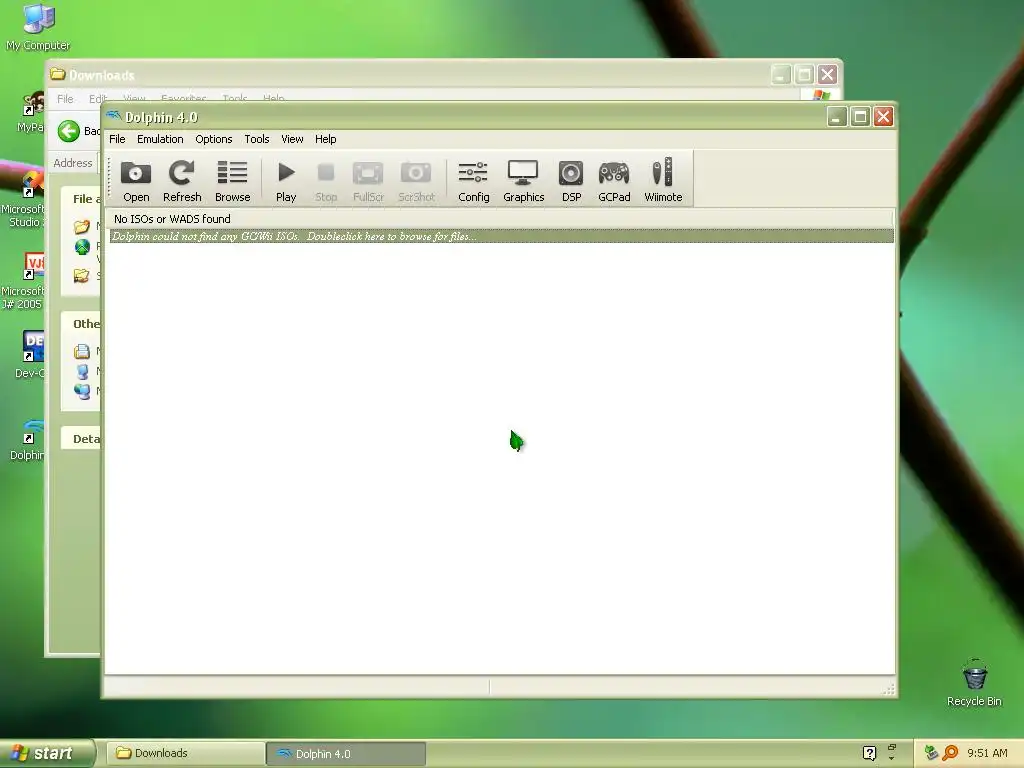This screenshot has width=1024, height=768.
Task: Click the 'No ISOs or WADS found' header
Action: (x=500, y=219)
